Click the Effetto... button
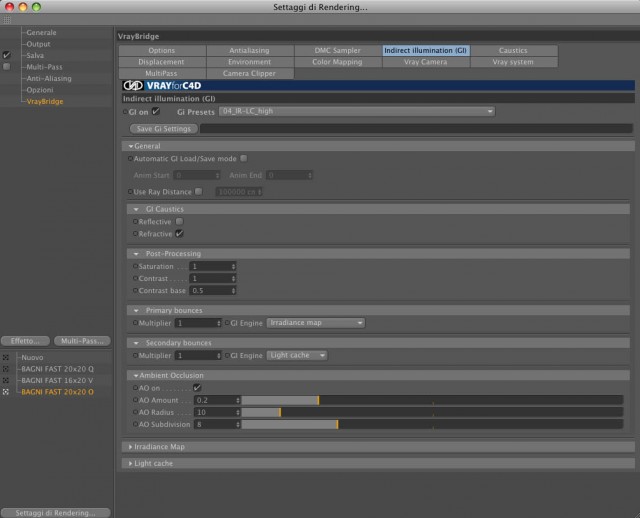The width and height of the screenshot is (640, 518). 25,341
